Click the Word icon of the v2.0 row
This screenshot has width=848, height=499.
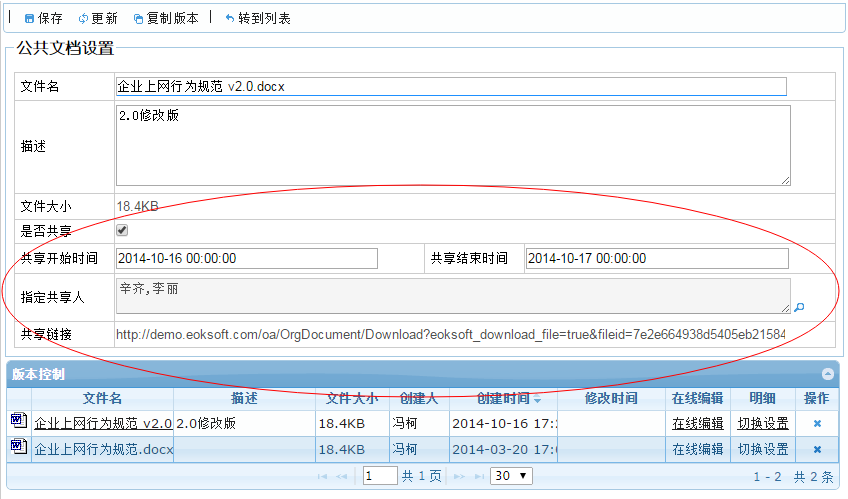pos(18,423)
